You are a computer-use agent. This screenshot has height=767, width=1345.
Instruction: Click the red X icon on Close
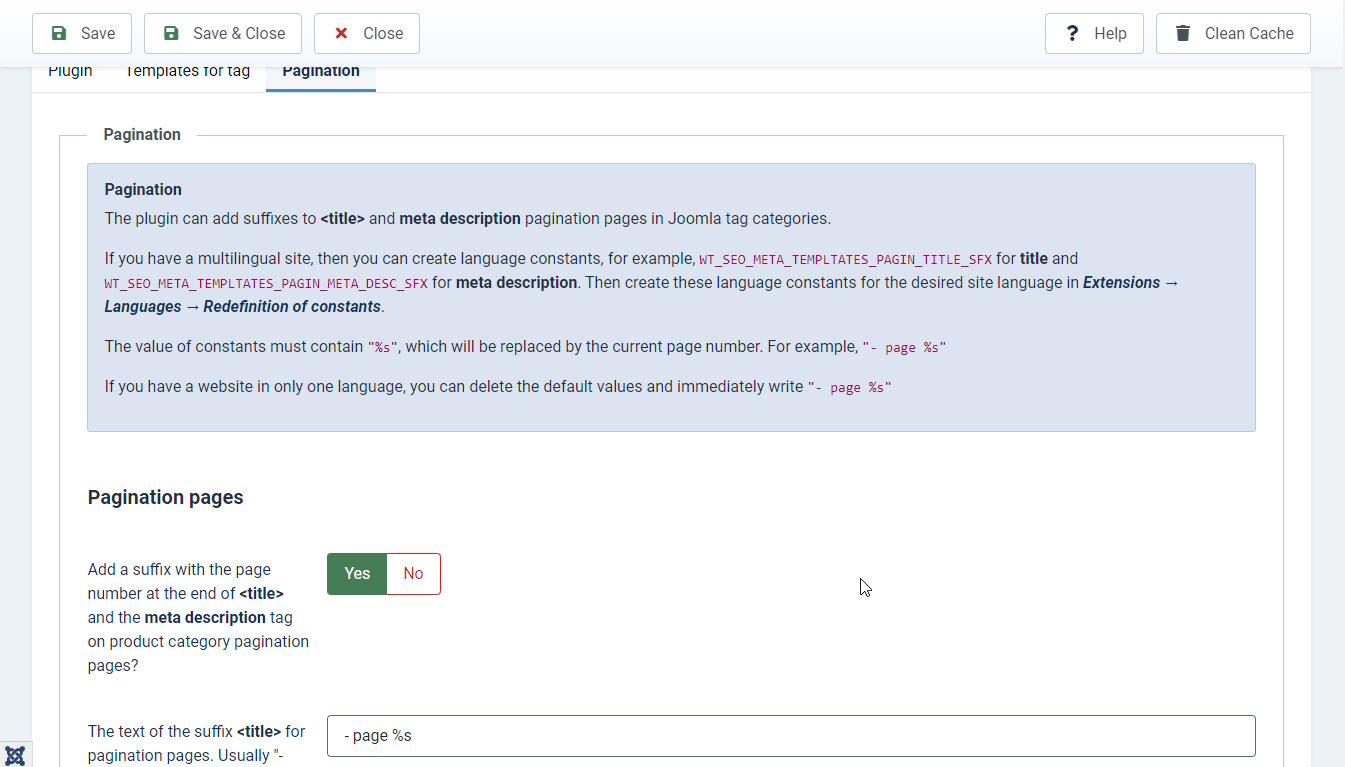coord(341,33)
